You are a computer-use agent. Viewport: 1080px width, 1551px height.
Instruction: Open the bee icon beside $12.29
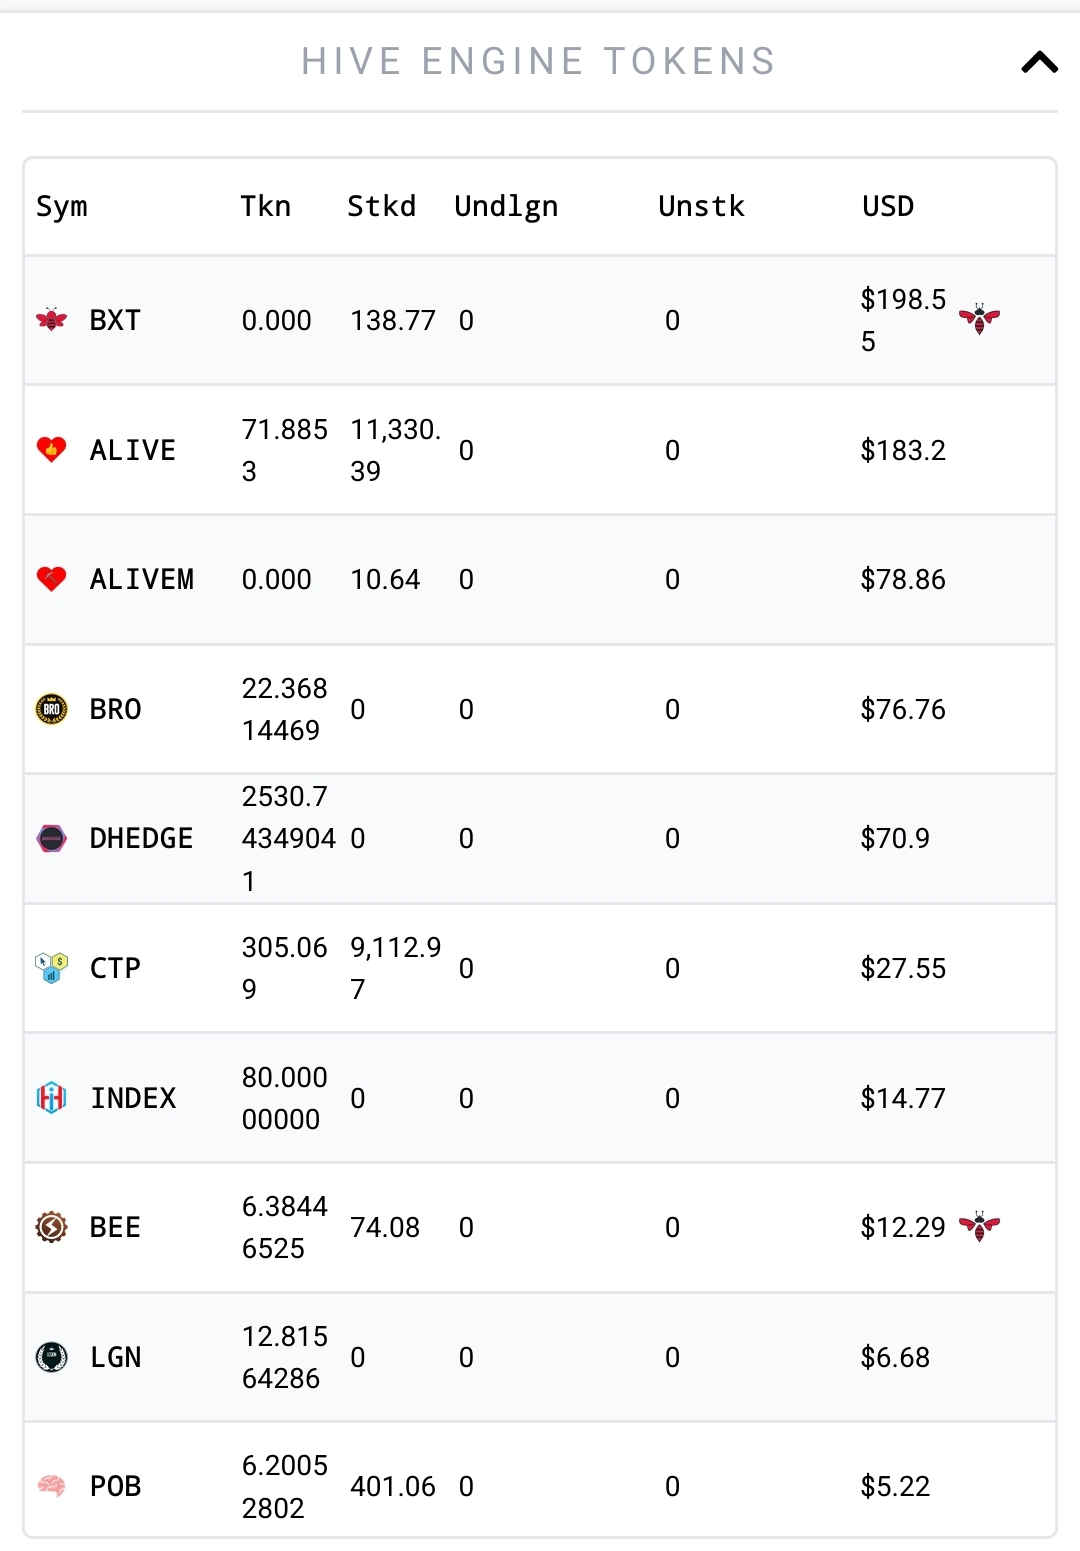[x=979, y=1226]
